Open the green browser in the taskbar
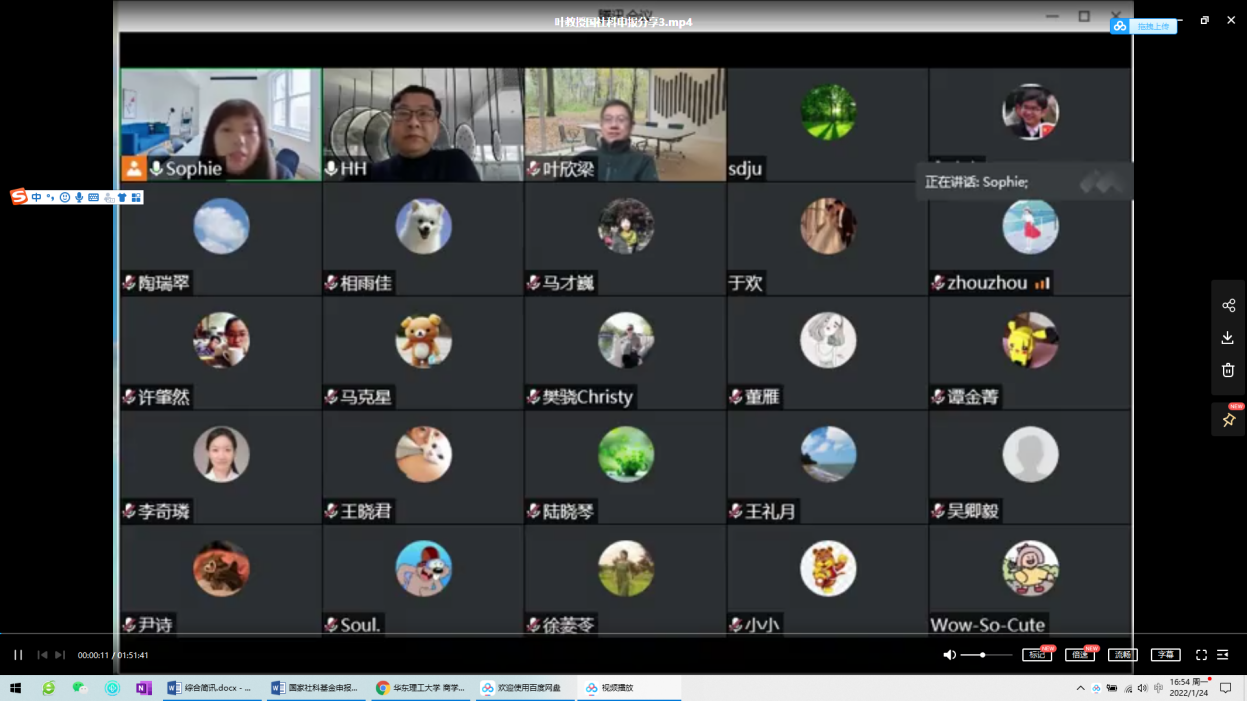Image resolution: width=1247 pixels, height=701 pixels. point(48,688)
